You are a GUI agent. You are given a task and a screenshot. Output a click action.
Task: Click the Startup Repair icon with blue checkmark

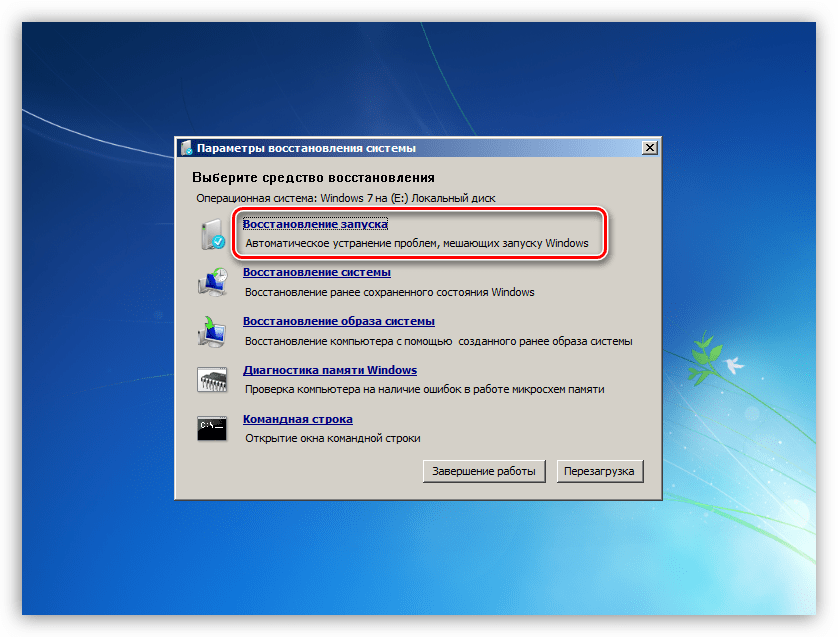tap(212, 235)
